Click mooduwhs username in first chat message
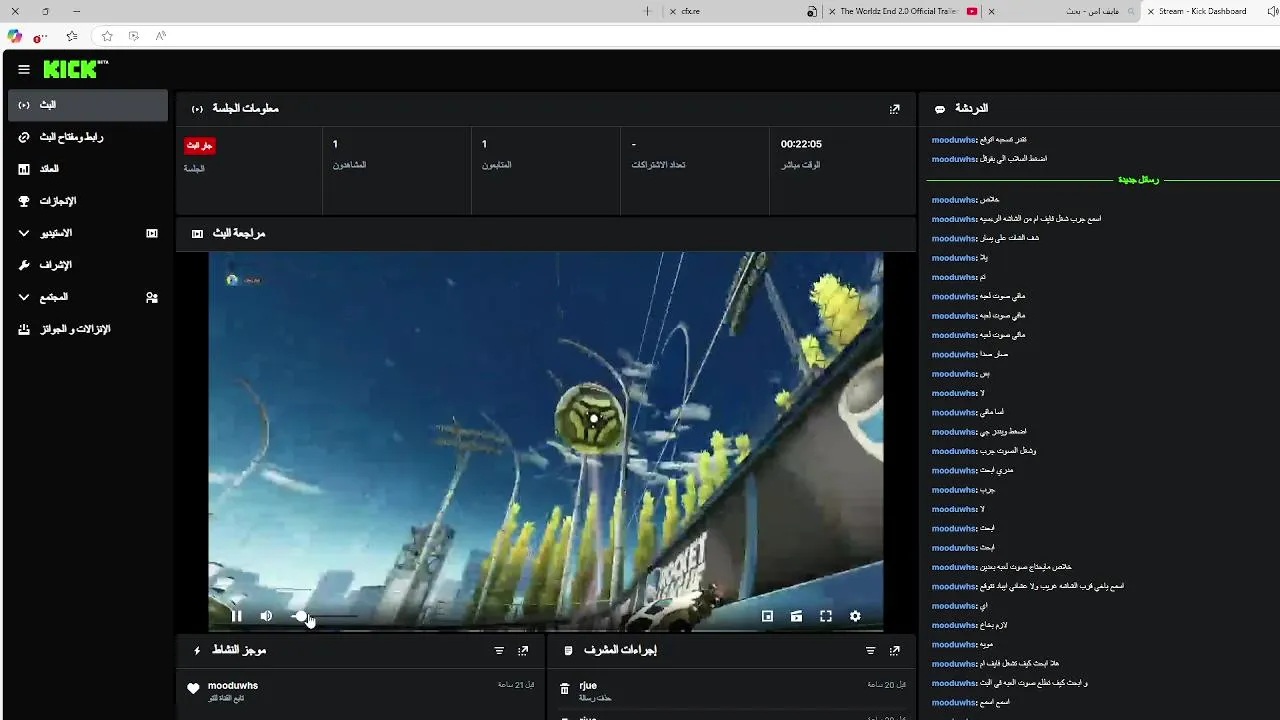The image size is (1280, 720). pyautogui.click(x=953, y=139)
